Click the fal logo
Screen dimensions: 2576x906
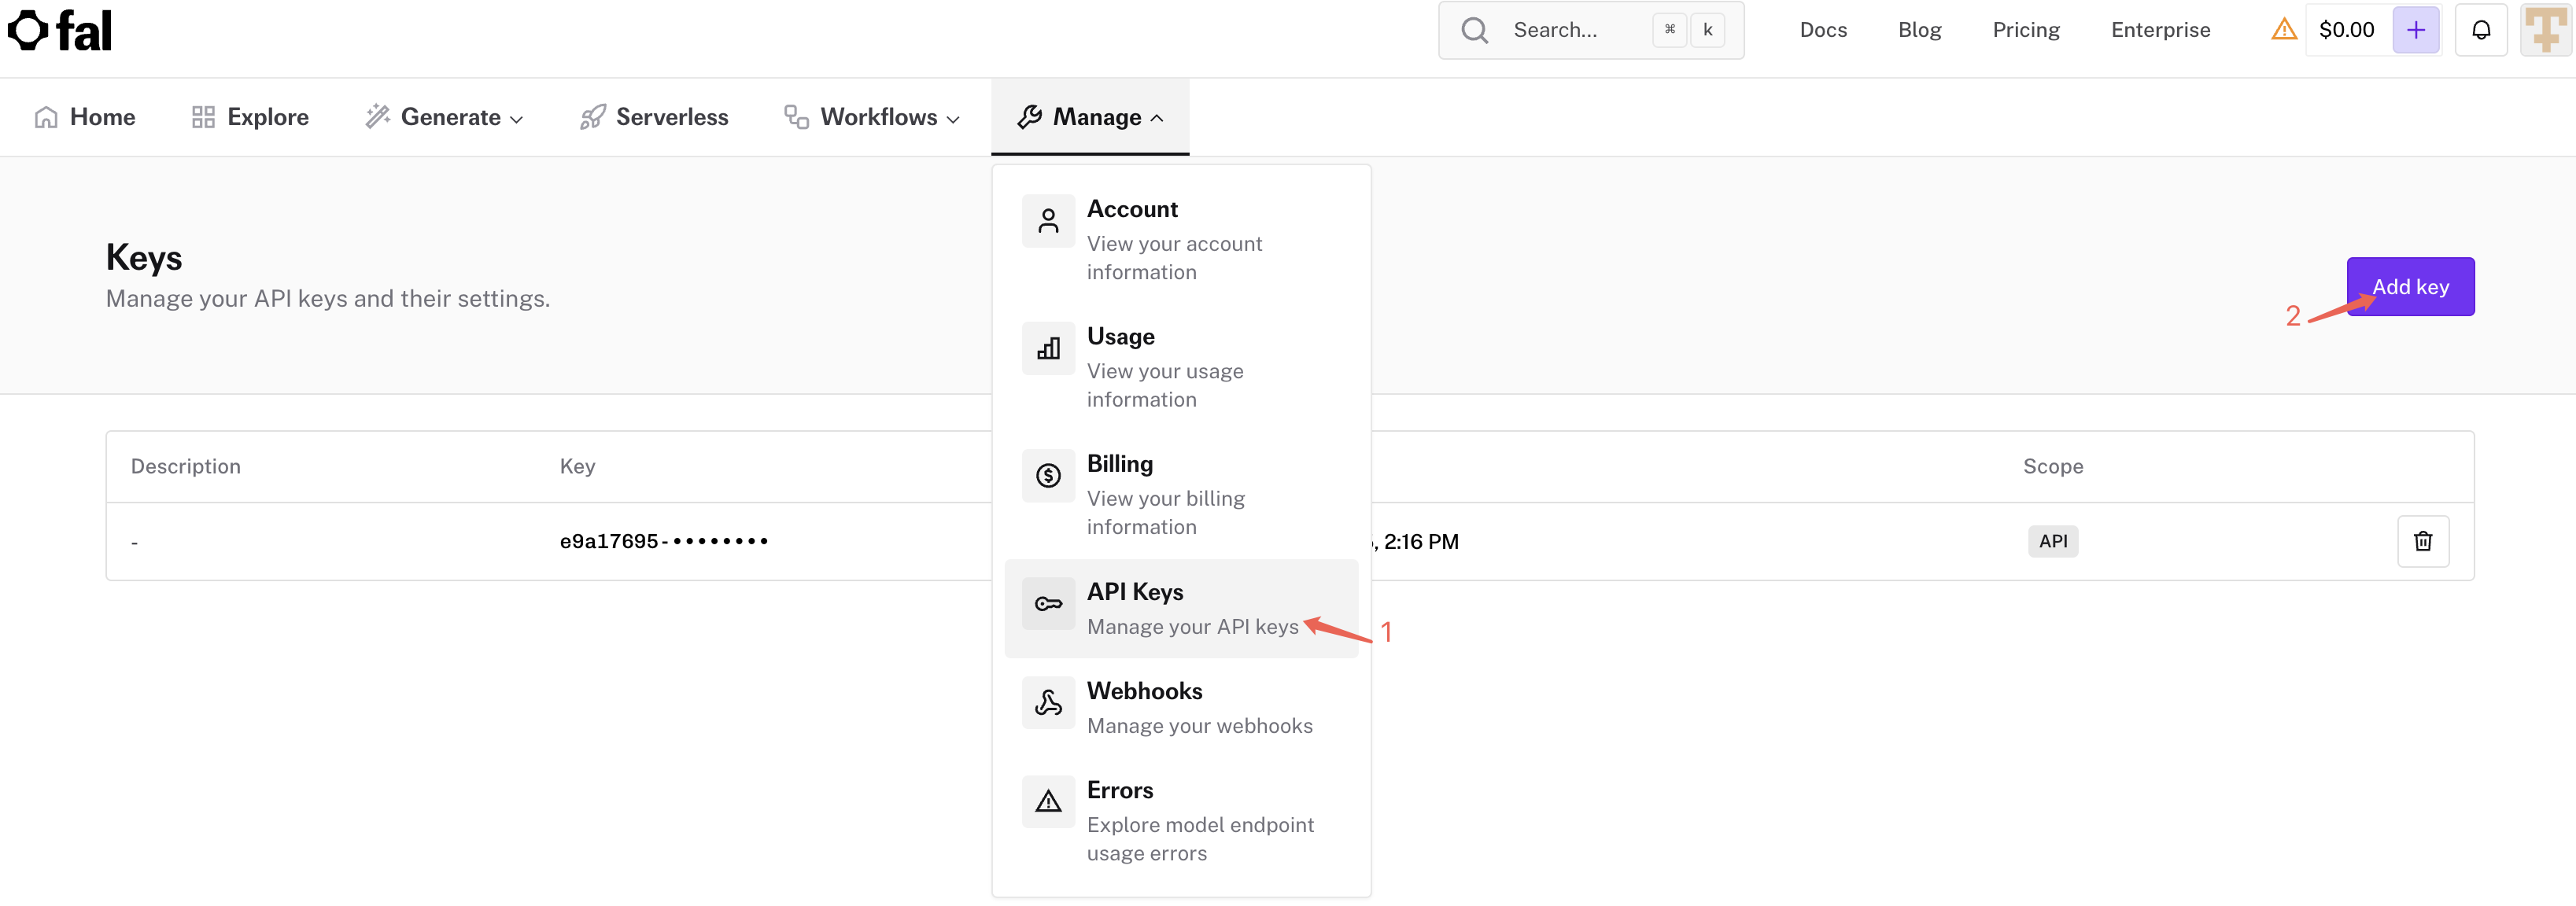pyautogui.click(x=60, y=31)
